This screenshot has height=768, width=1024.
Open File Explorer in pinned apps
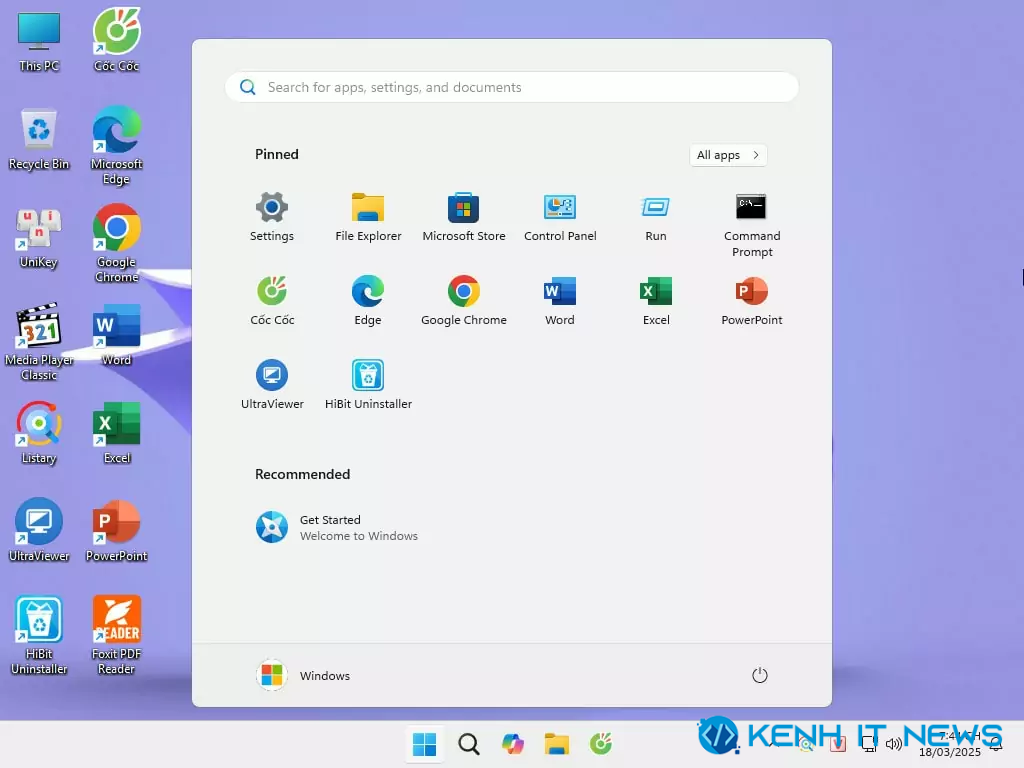pyautogui.click(x=368, y=217)
